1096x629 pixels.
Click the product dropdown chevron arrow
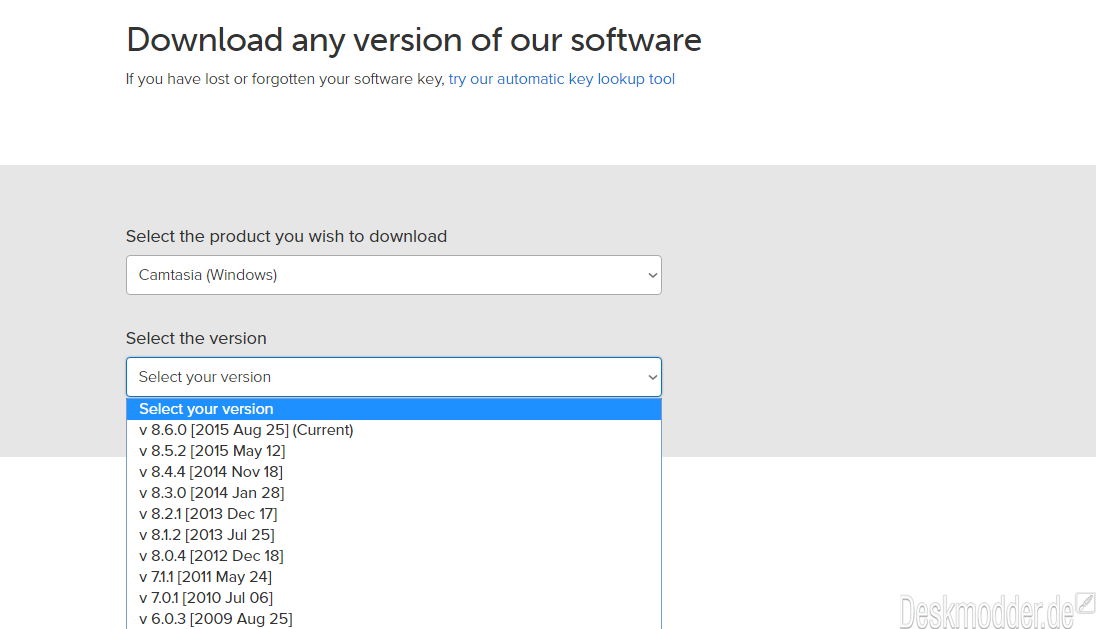pos(652,275)
